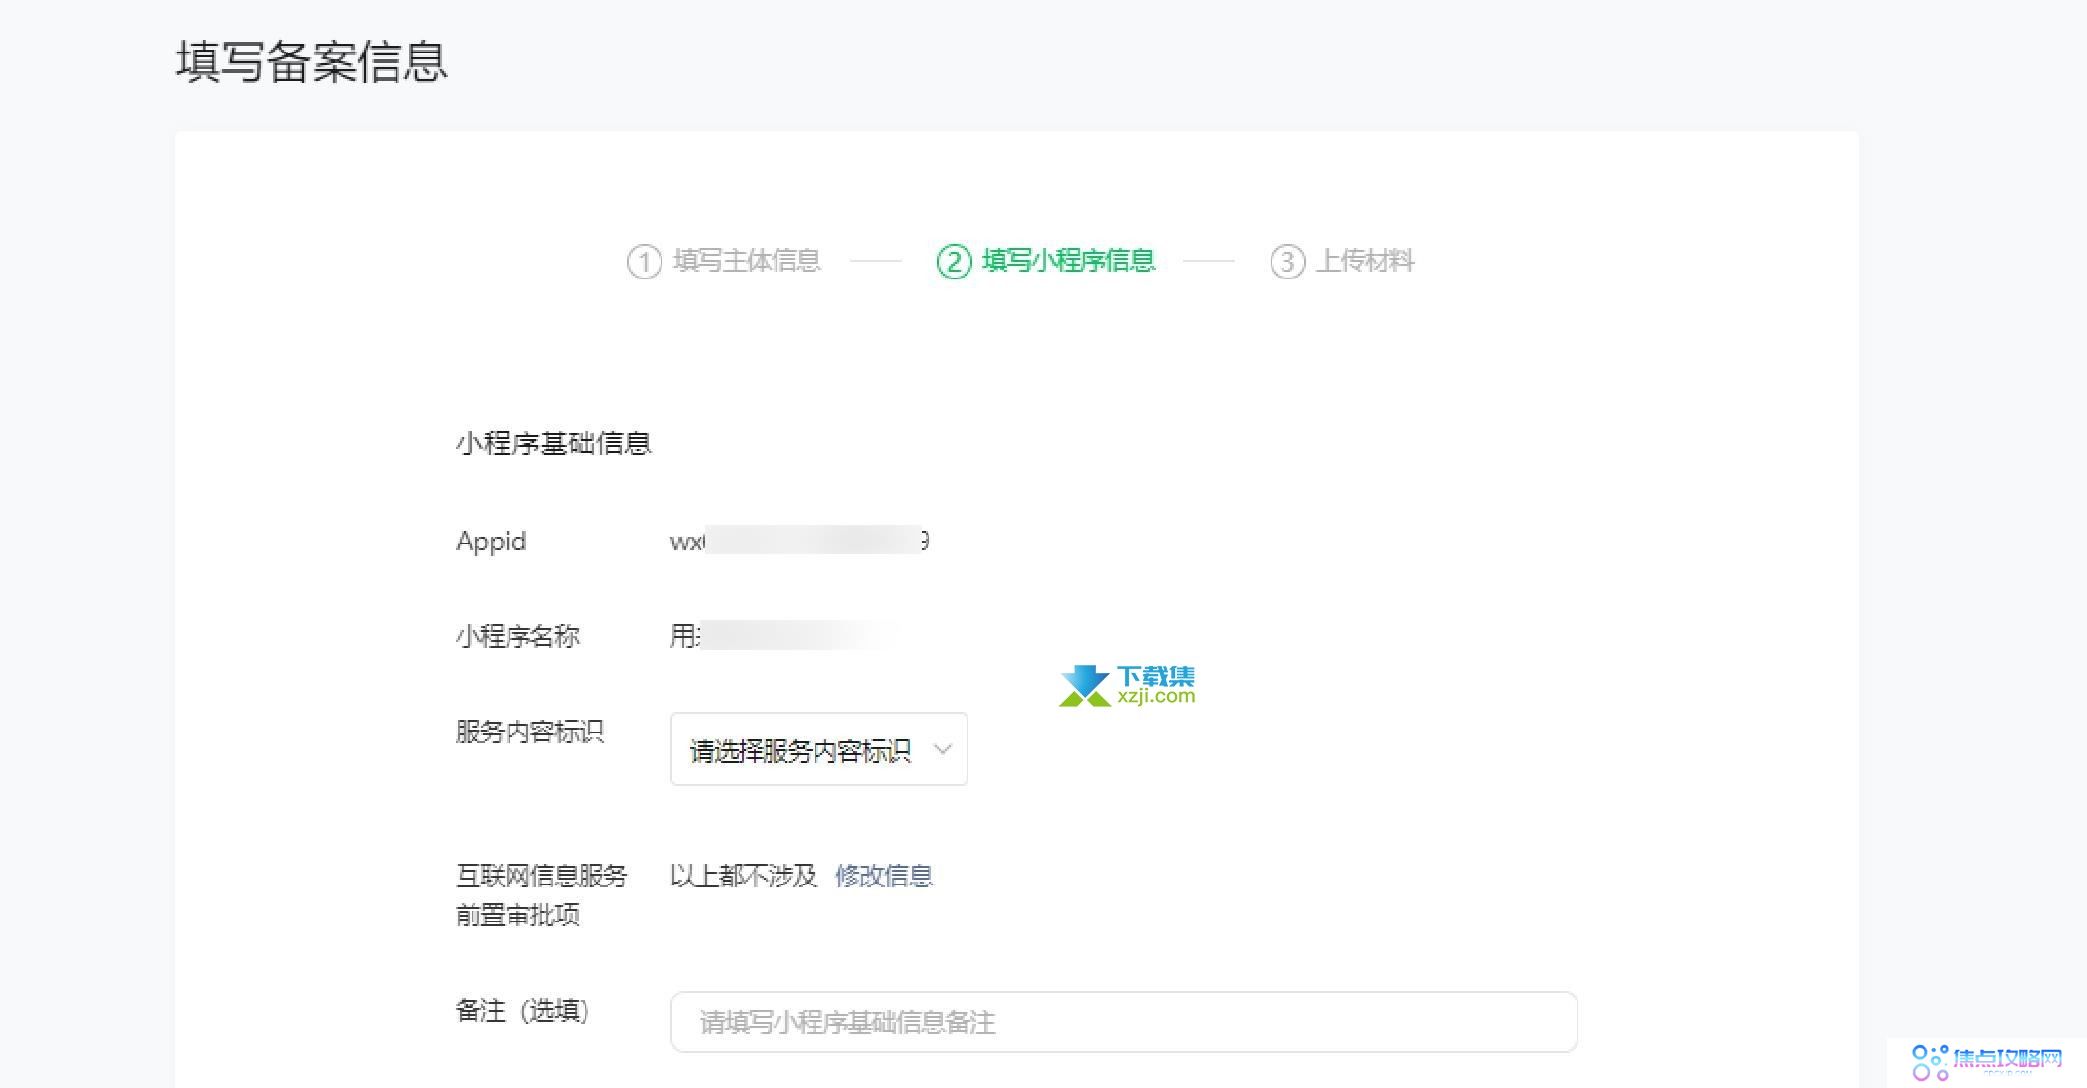
Task: Click the 小程序基础信息 section heading
Action: pyautogui.click(x=554, y=443)
